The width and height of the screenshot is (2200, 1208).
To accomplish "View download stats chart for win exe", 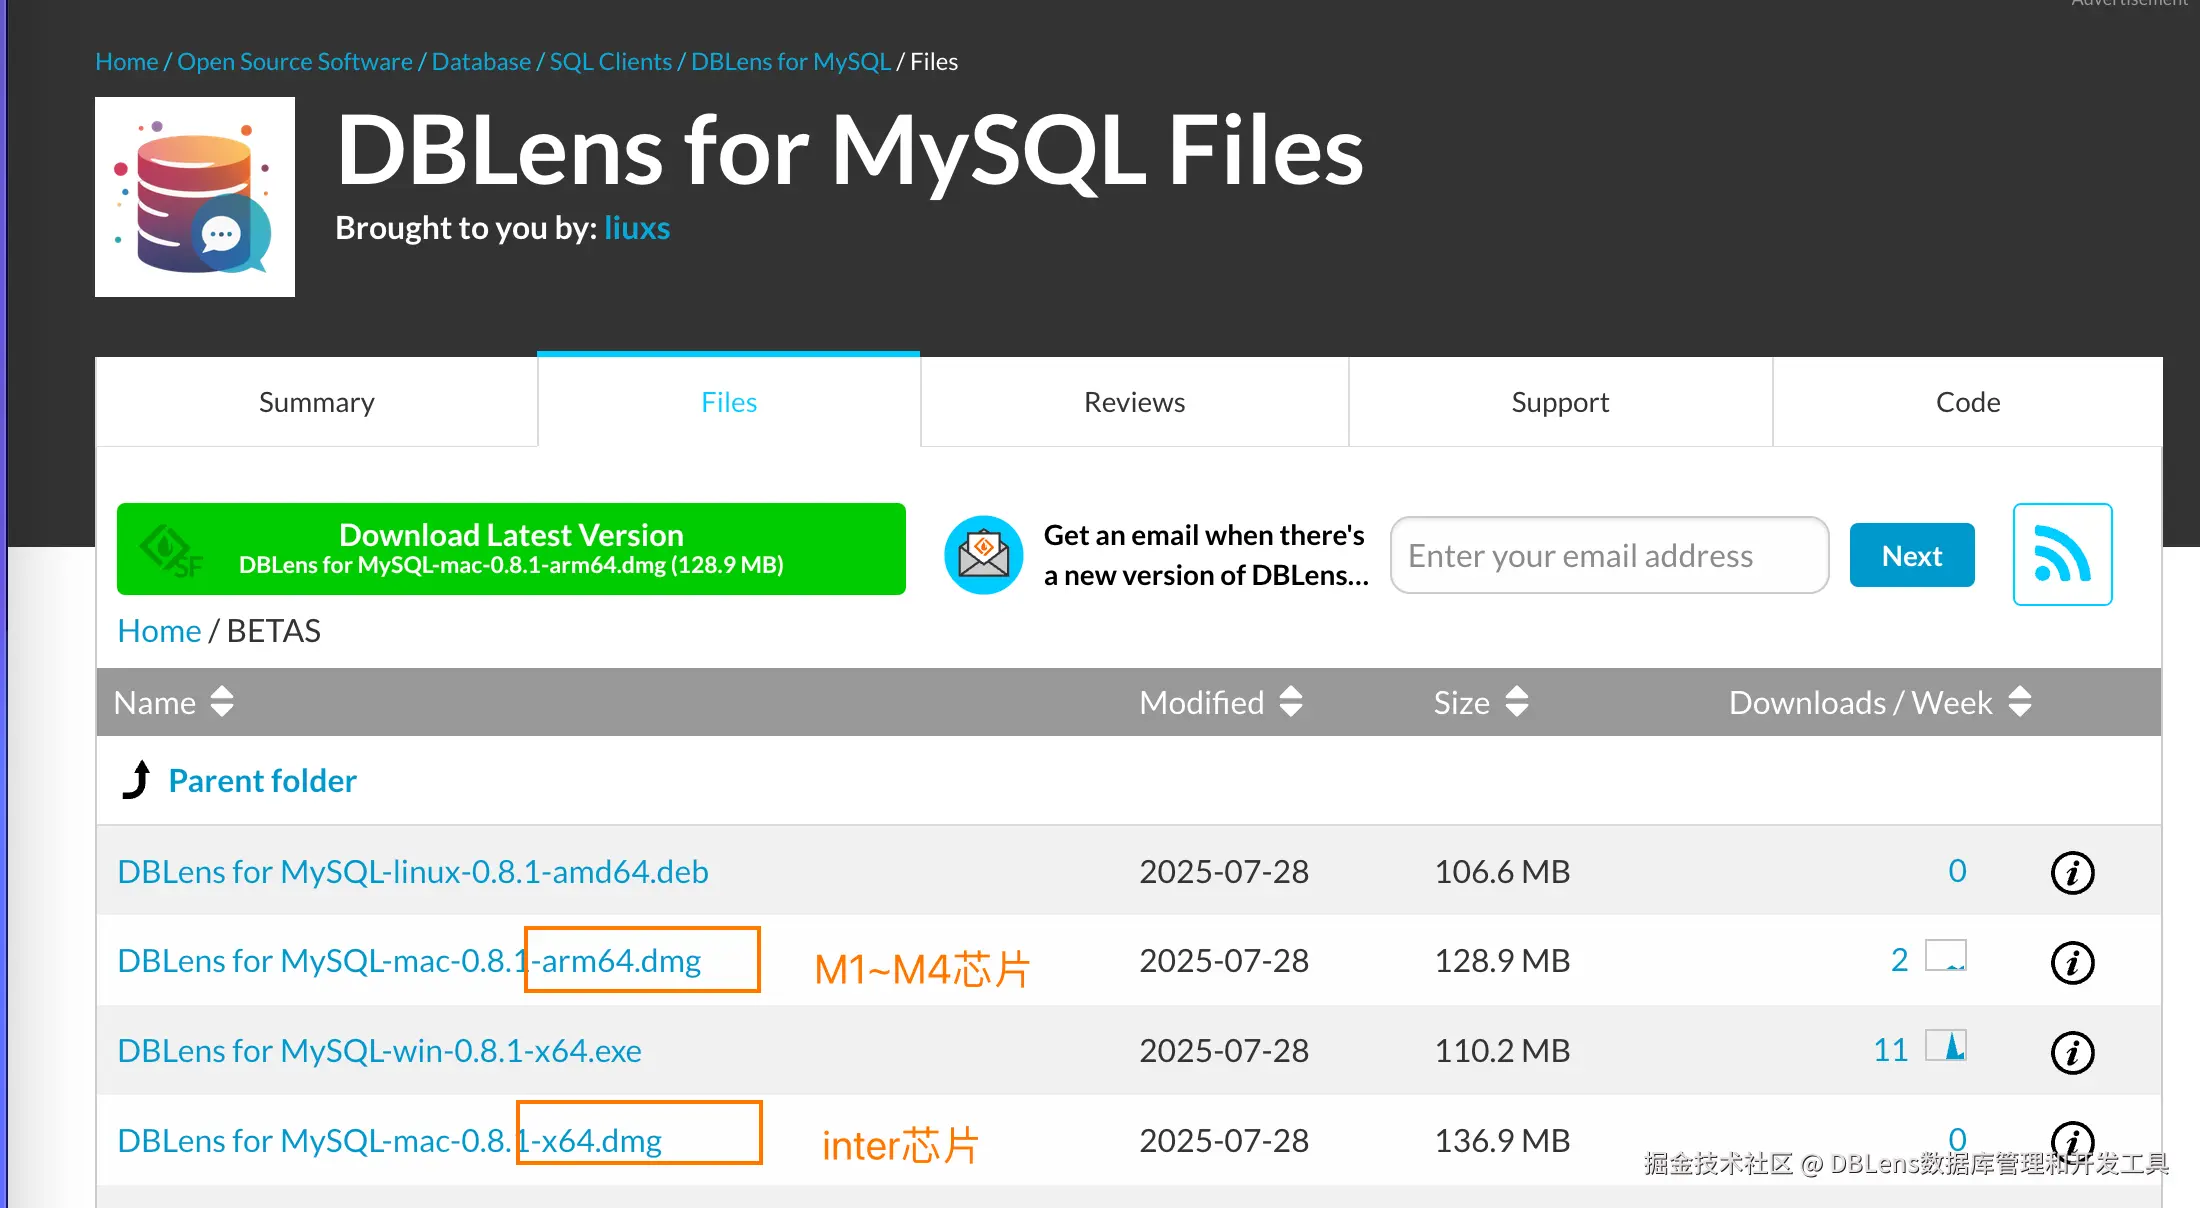I will pos(1946,1046).
